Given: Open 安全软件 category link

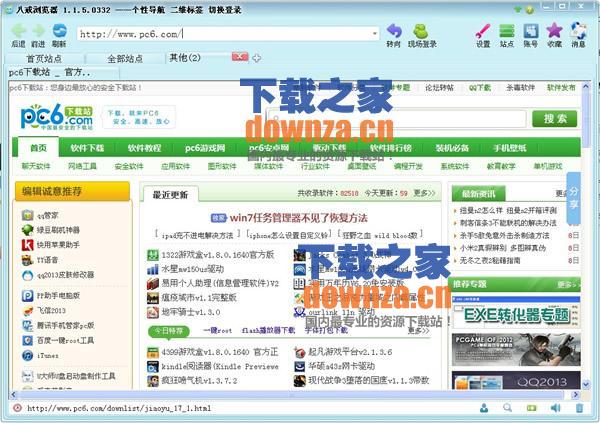Looking at the screenshot, I should pyautogui.click(x=129, y=166).
